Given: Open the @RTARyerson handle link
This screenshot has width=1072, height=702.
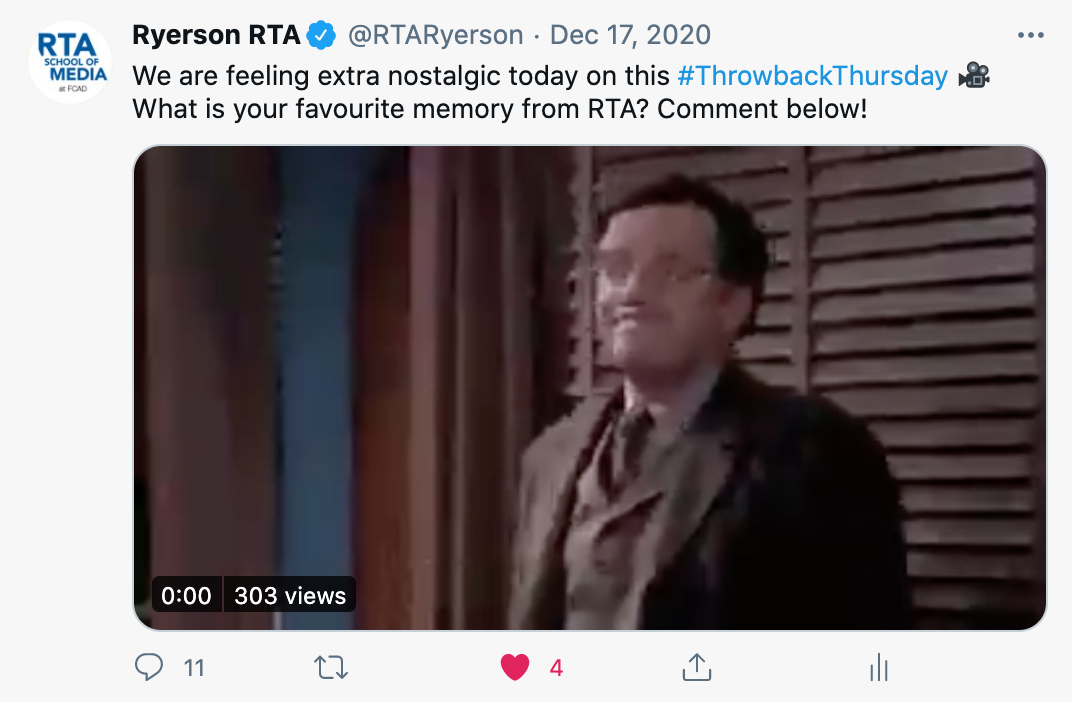Looking at the screenshot, I should coord(436,35).
